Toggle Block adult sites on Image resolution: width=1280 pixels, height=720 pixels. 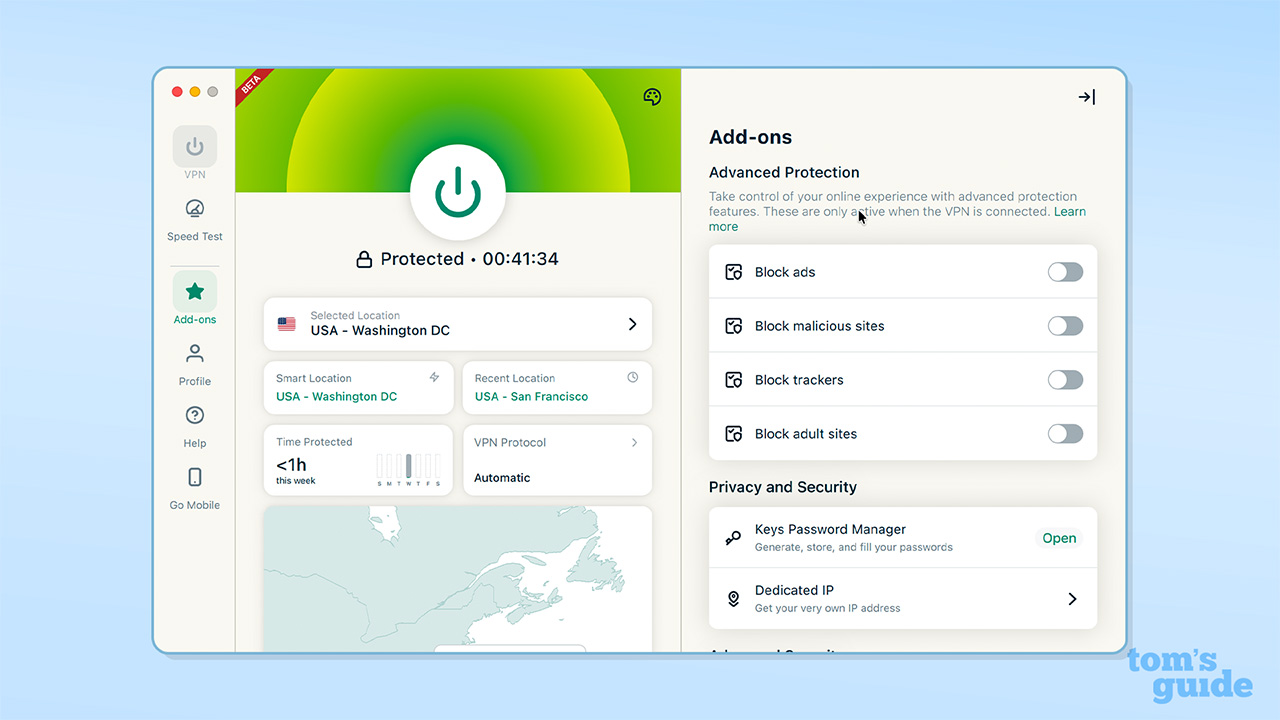1064,433
